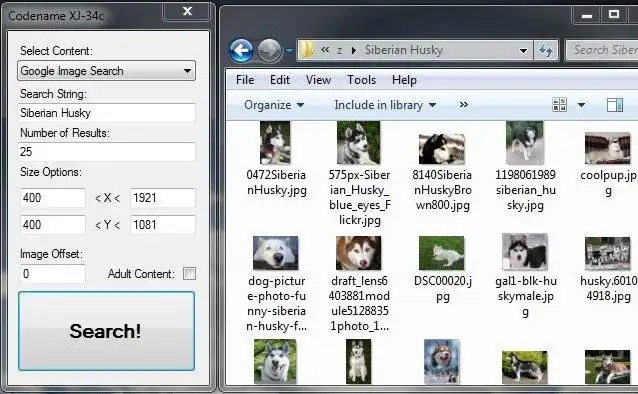Click the 8140SiberianHuskyBrown800.jpg file name

pyautogui.click(x=442, y=190)
